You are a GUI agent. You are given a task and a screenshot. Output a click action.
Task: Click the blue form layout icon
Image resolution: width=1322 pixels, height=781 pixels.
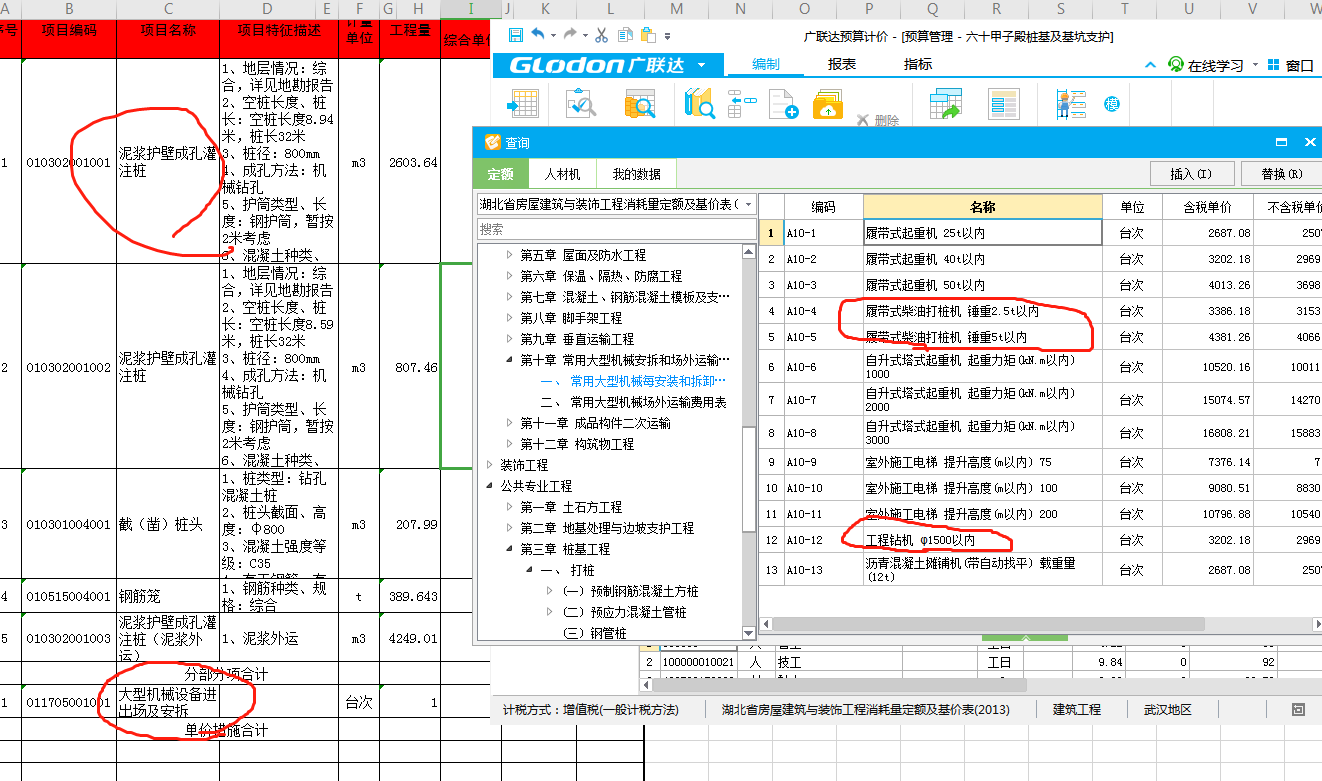1003,103
